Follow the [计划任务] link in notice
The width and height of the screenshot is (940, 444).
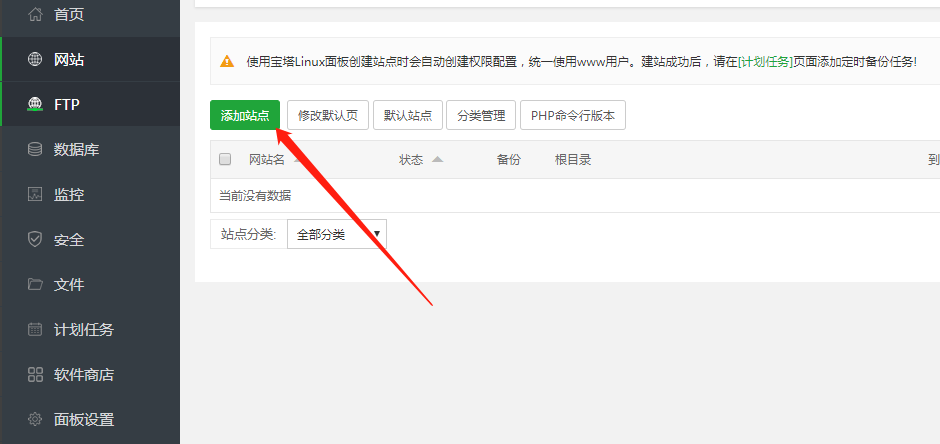tap(765, 61)
